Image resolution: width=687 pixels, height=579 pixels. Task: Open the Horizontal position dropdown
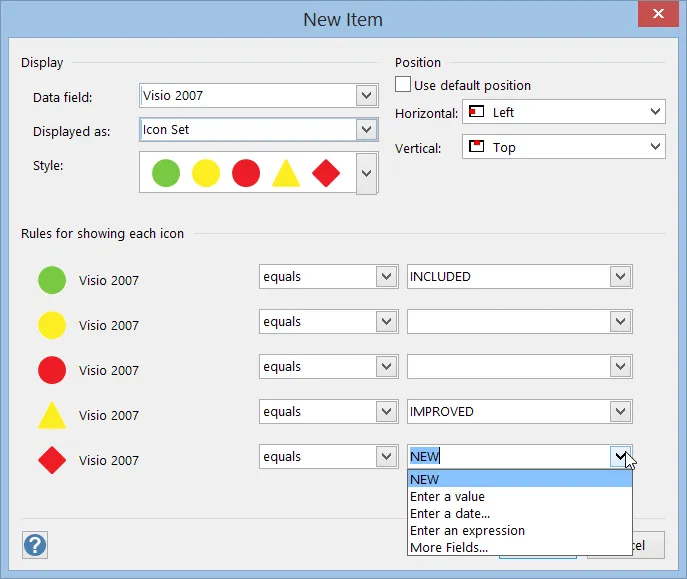click(655, 112)
